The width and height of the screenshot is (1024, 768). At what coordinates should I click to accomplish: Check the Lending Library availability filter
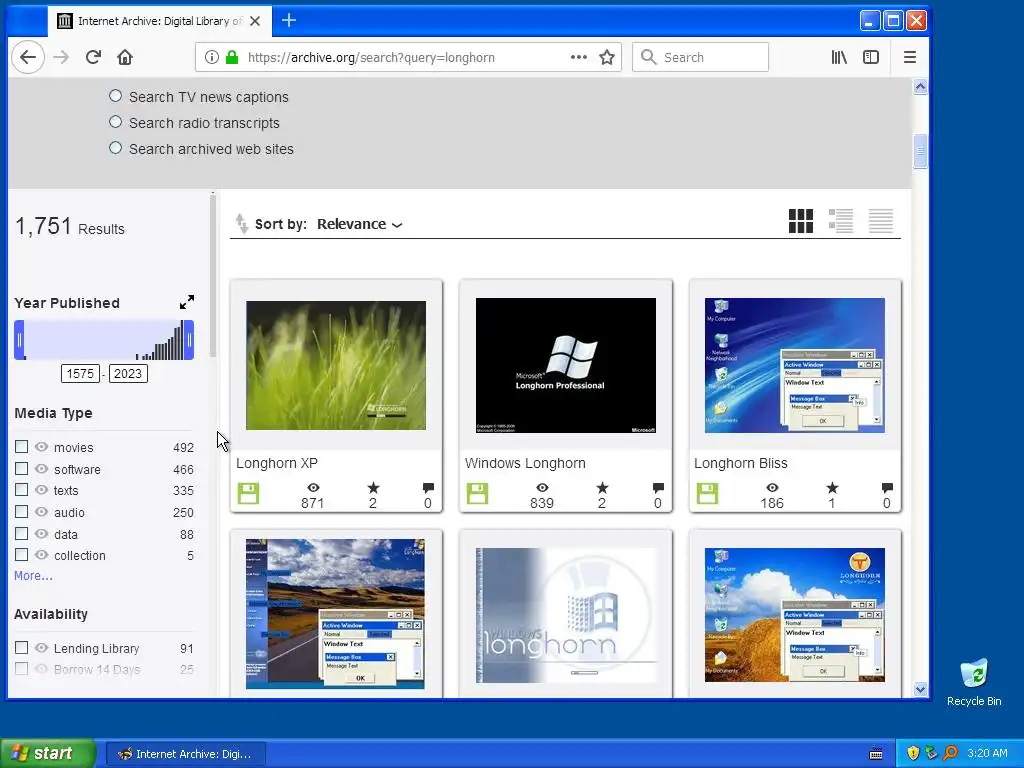(x=22, y=648)
